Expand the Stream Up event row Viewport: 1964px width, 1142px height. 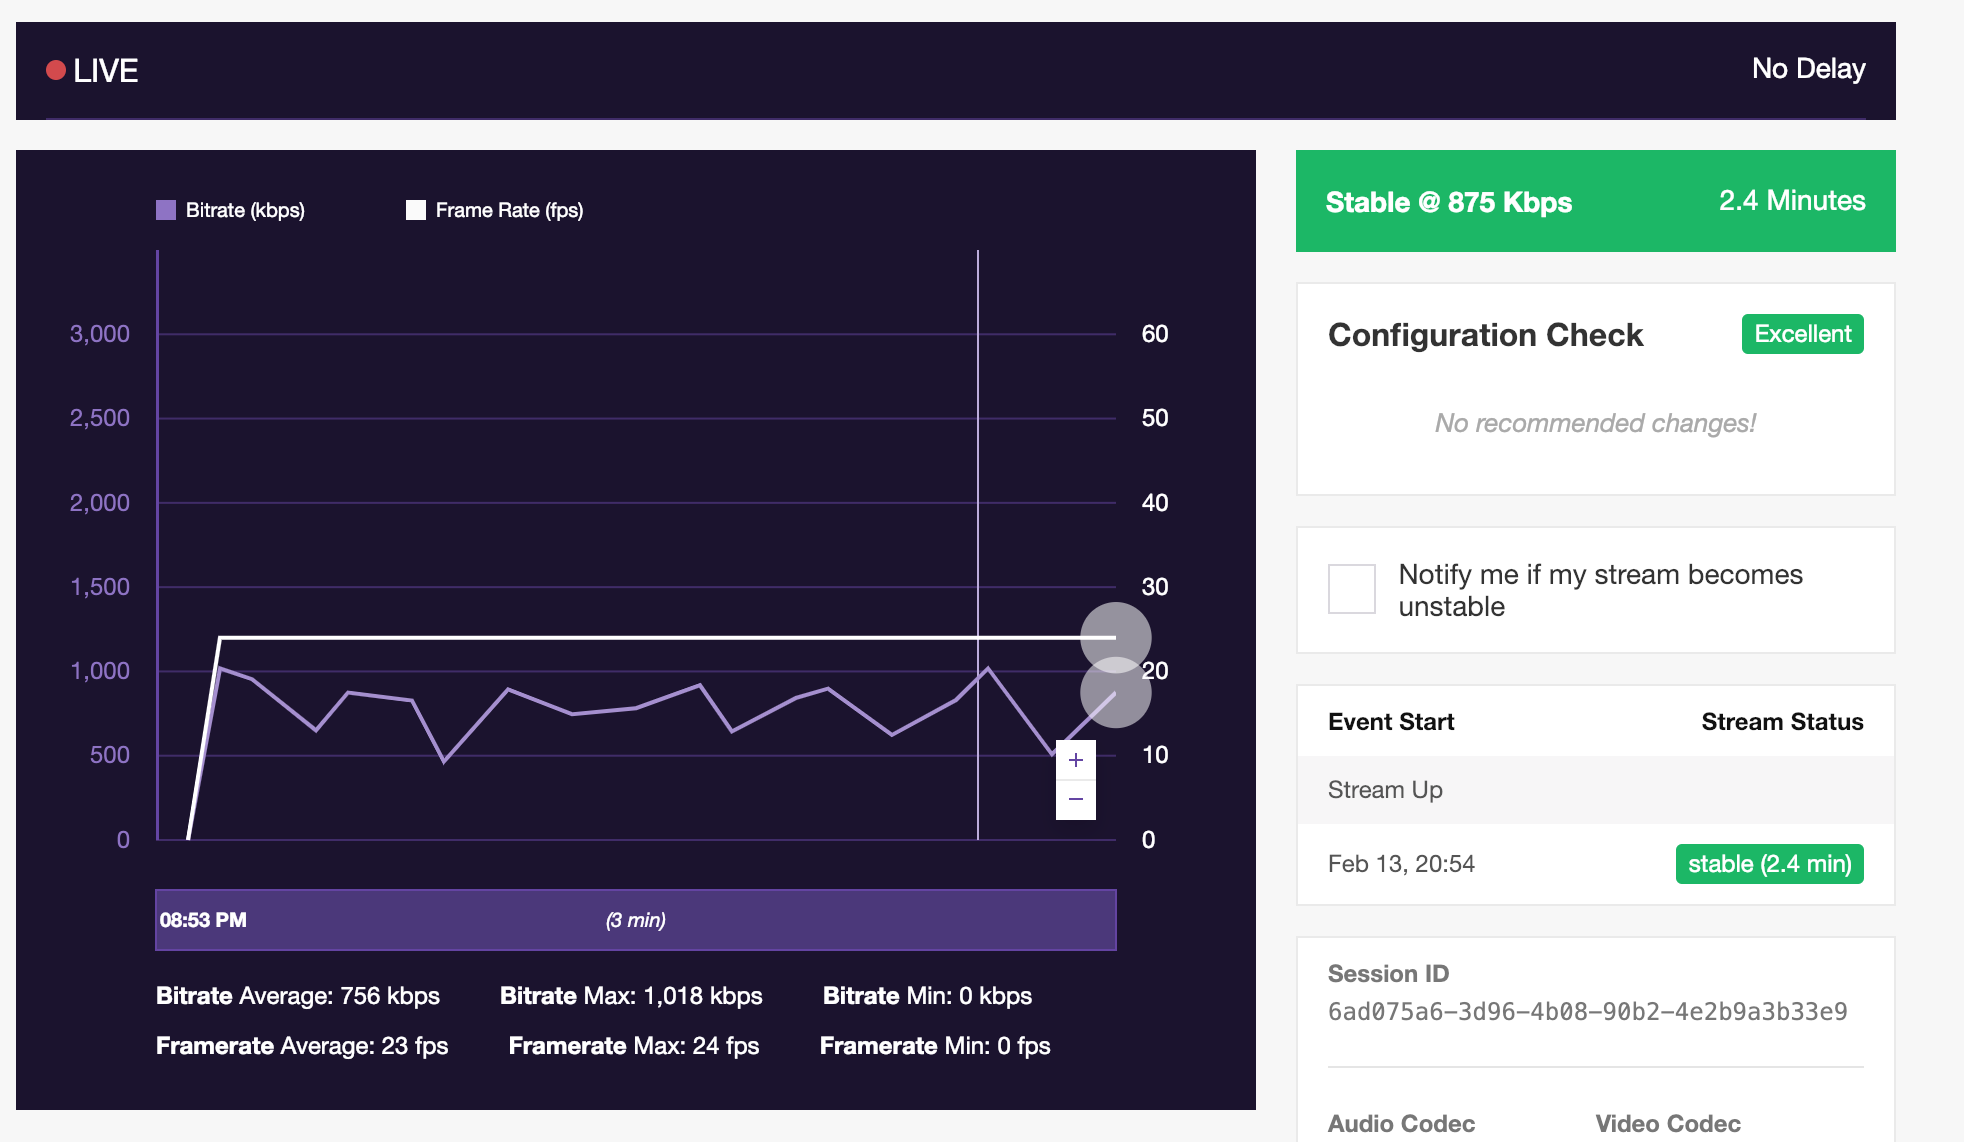tap(1385, 790)
